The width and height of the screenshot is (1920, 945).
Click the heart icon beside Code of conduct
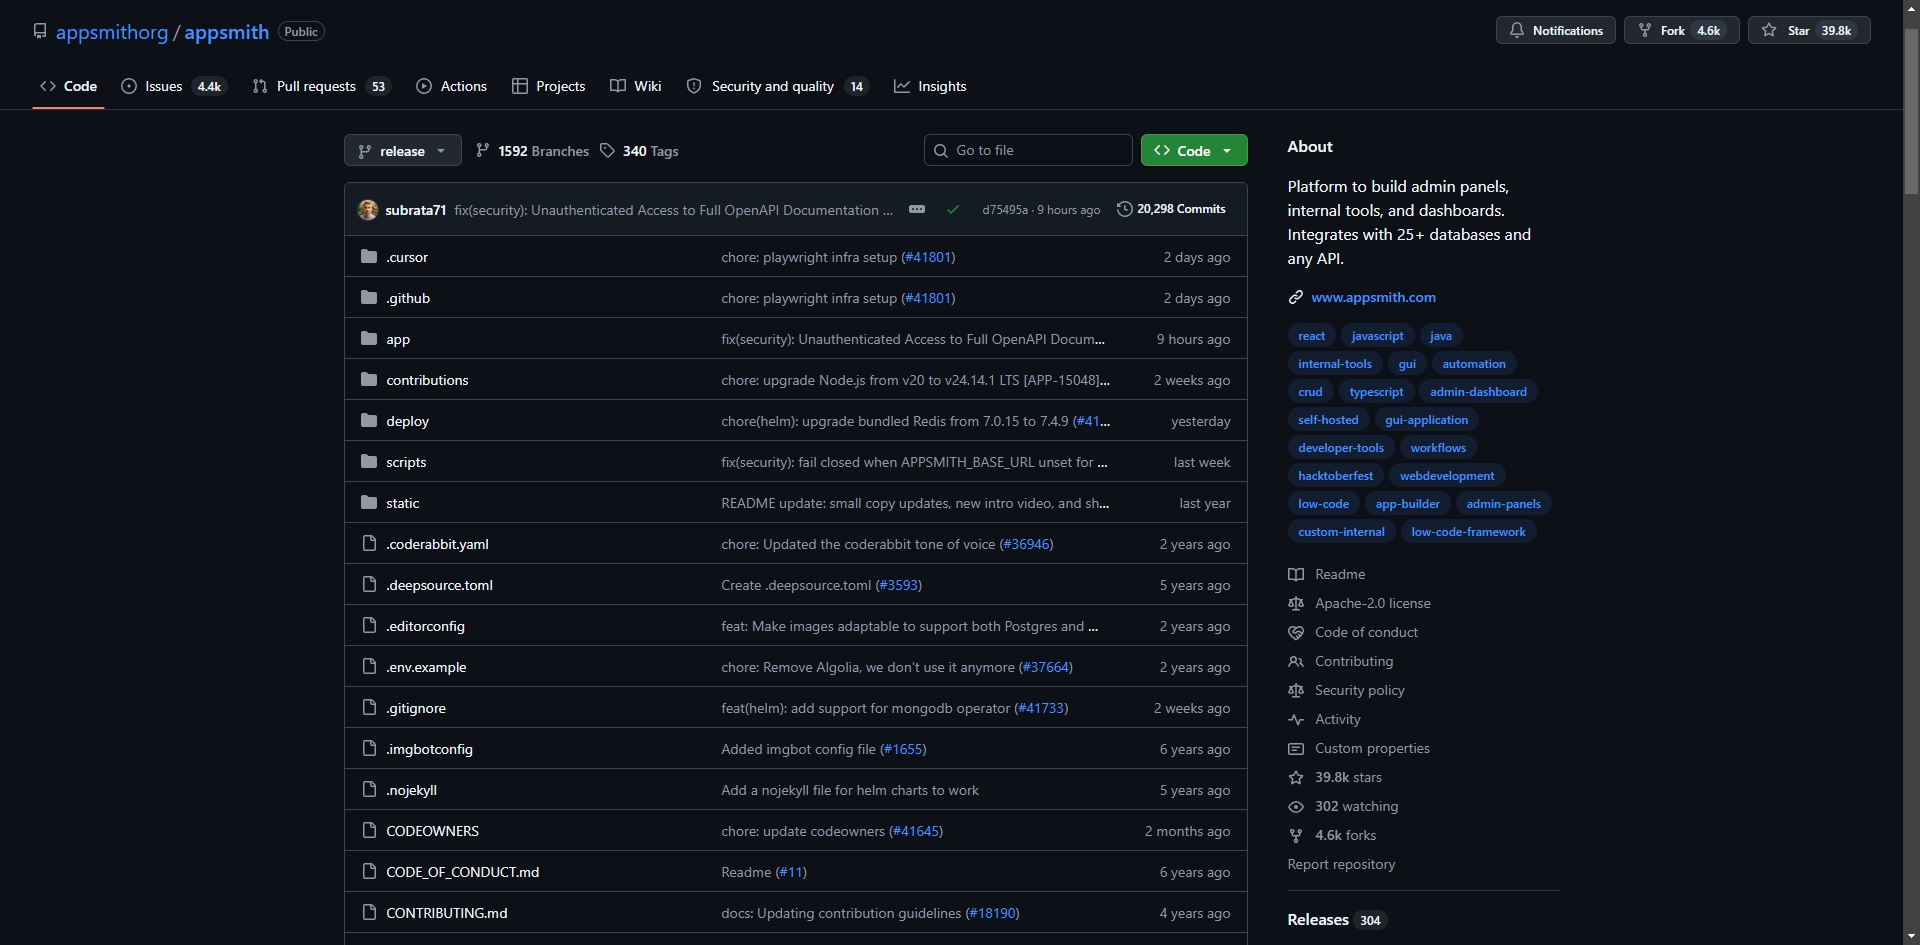pyautogui.click(x=1296, y=632)
